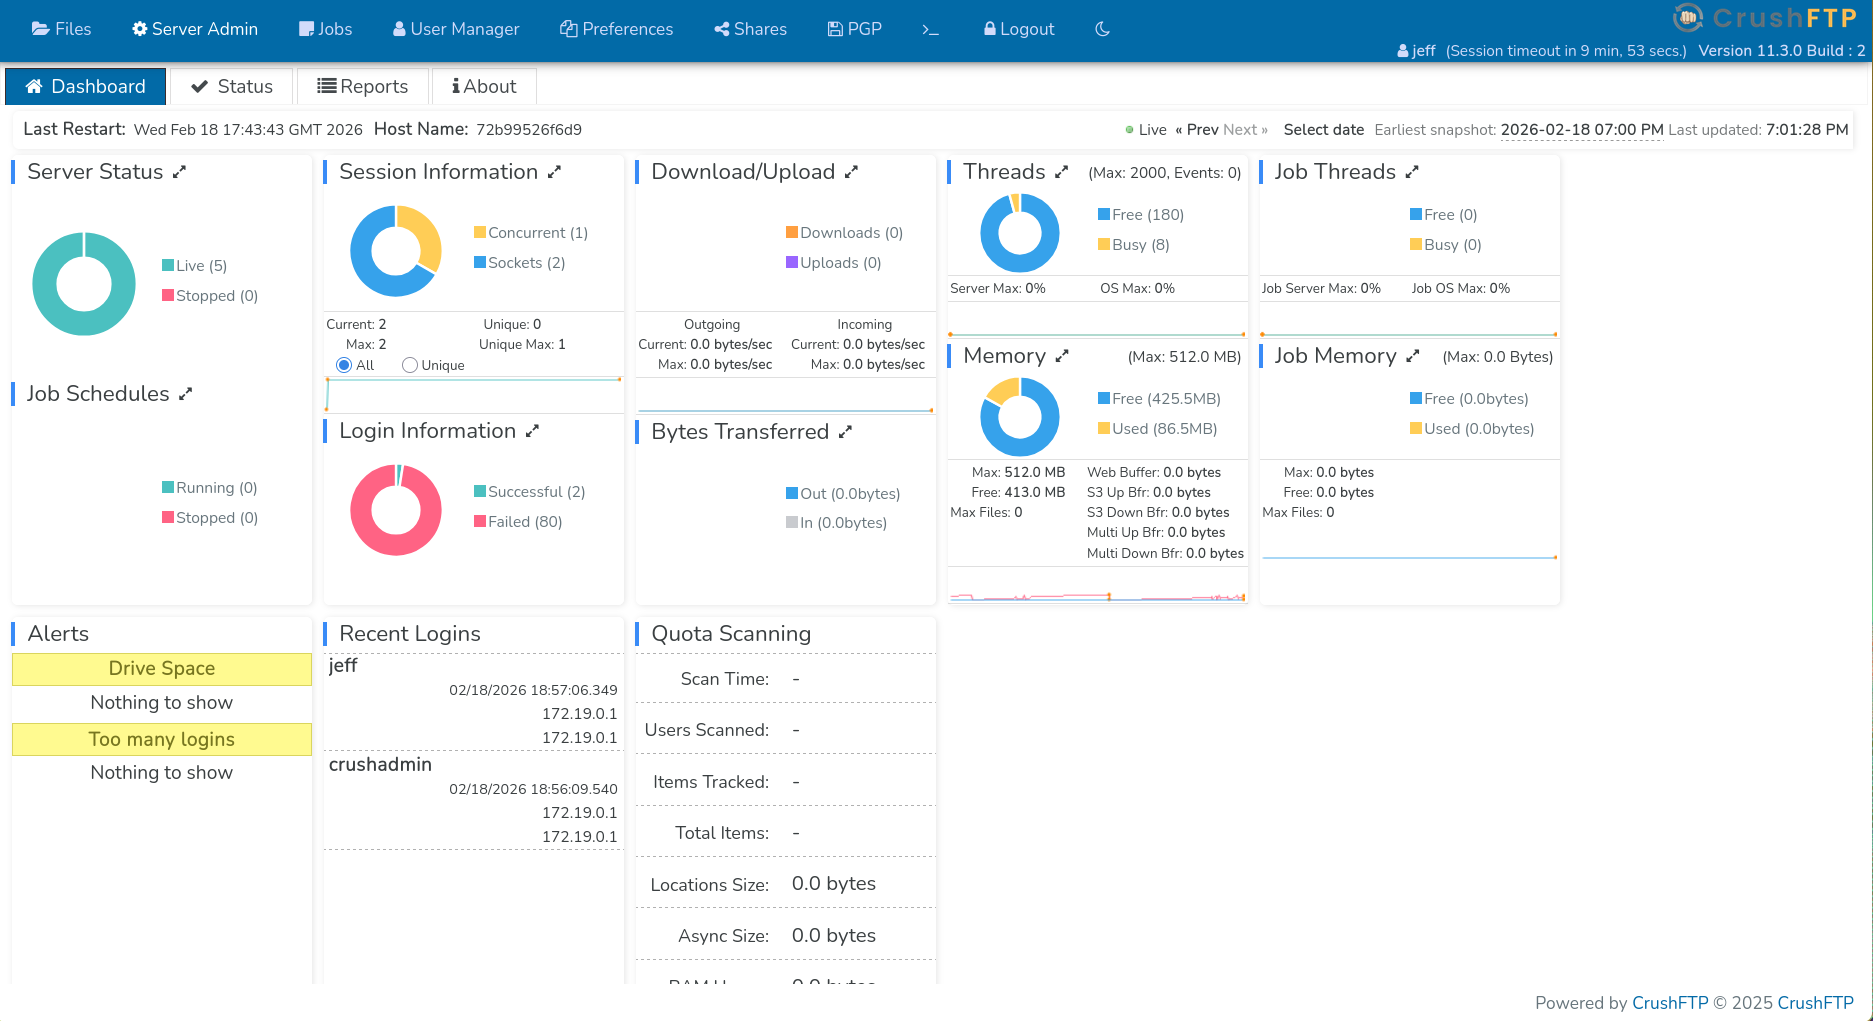Viewport: 1873px width, 1021px height.
Task: Open the Files menu
Action: point(61,29)
